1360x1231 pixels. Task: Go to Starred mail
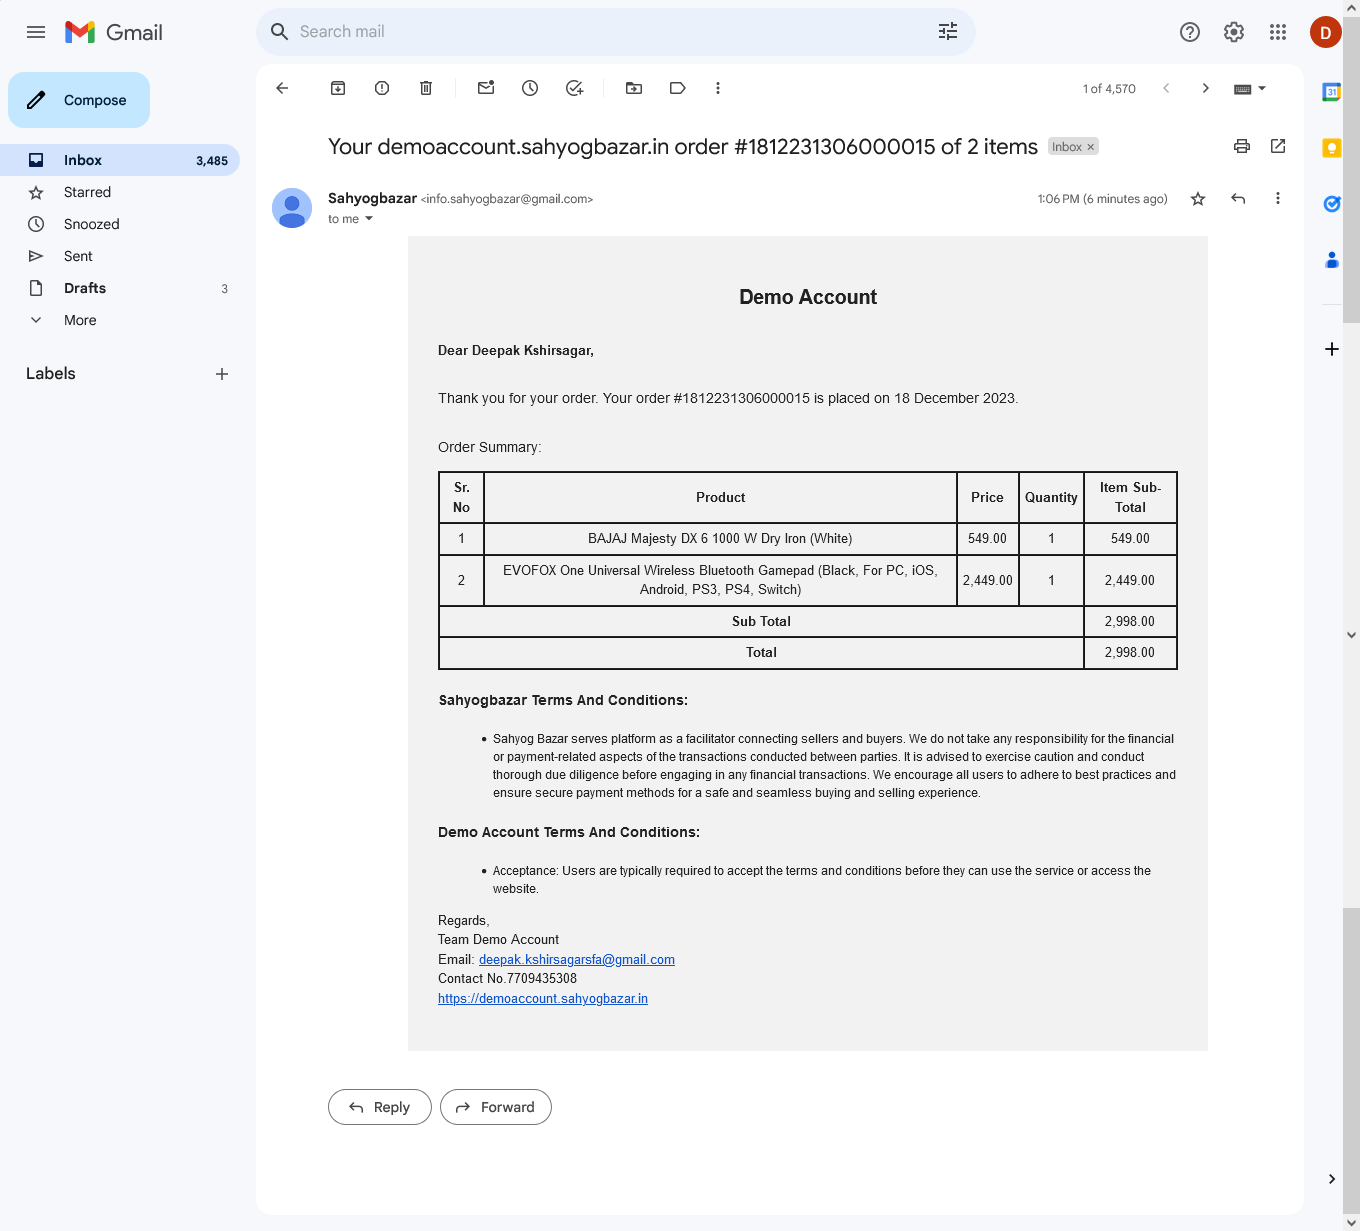point(120,192)
